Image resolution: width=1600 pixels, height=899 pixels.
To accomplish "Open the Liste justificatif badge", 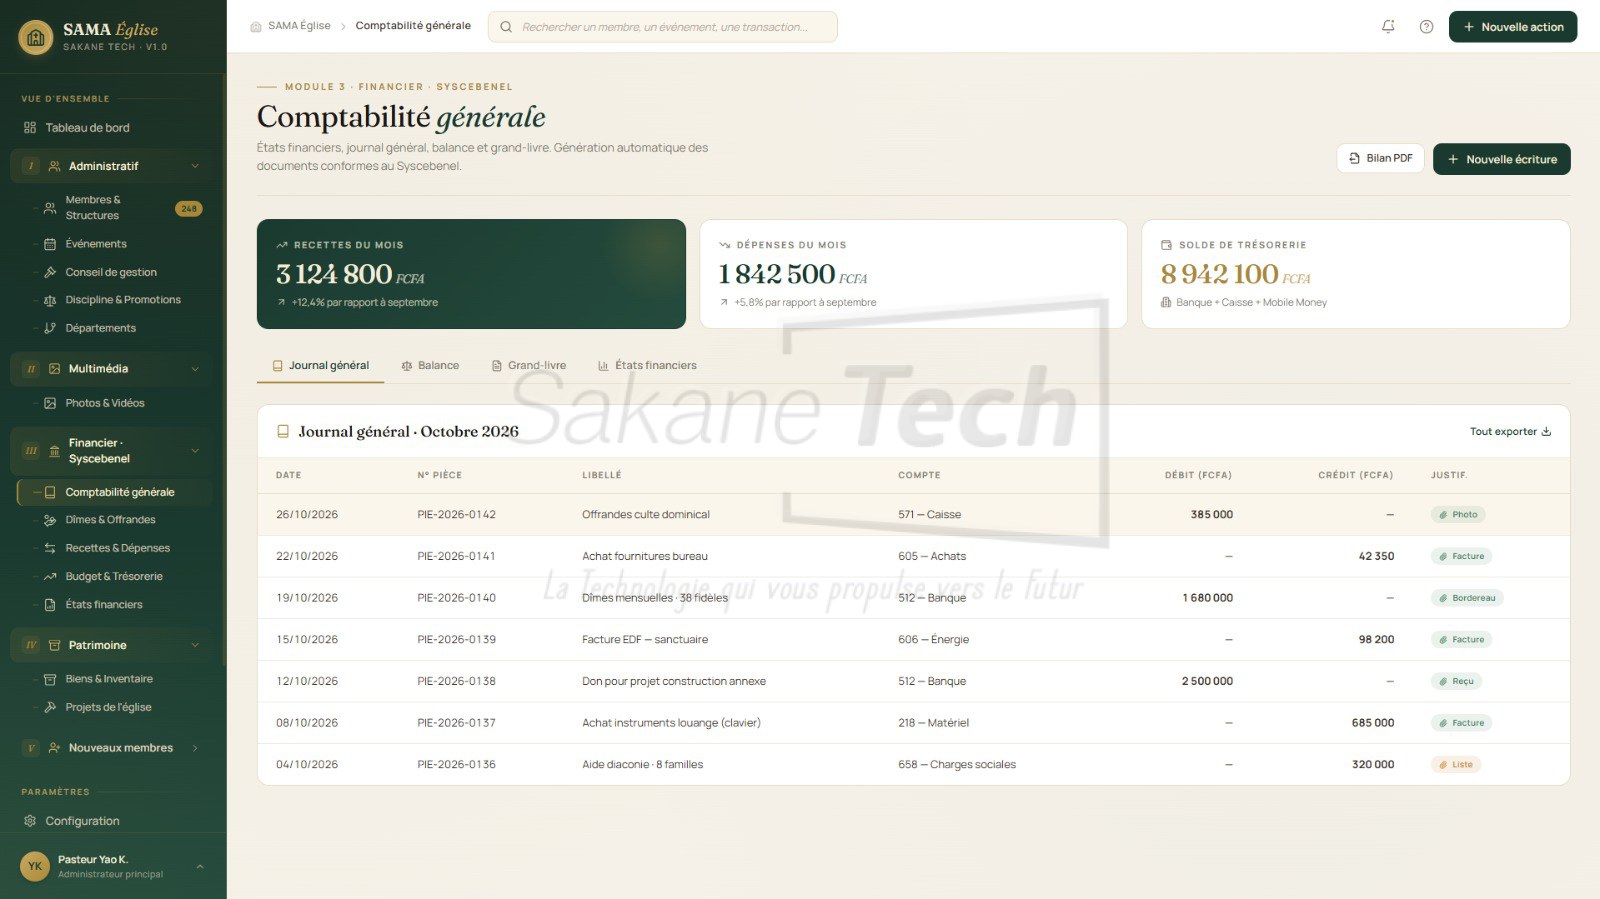I will [x=1456, y=765].
